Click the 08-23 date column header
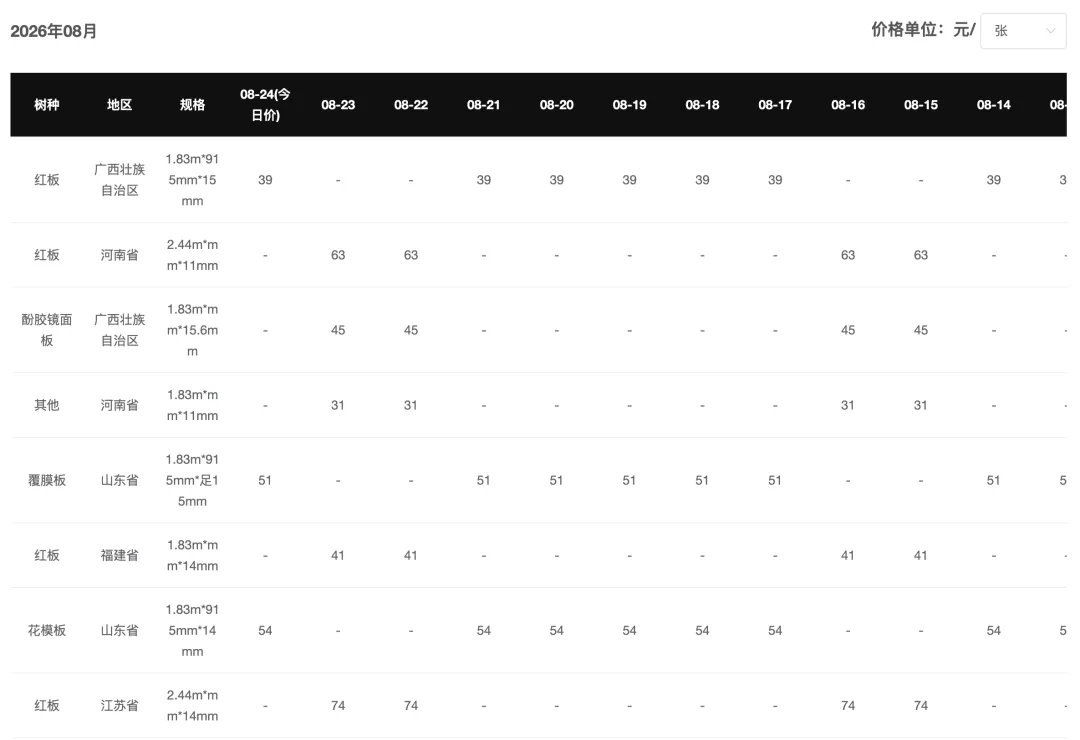Image resolution: width=1080 pixels, height=740 pixels. click(x=338, y=105)
